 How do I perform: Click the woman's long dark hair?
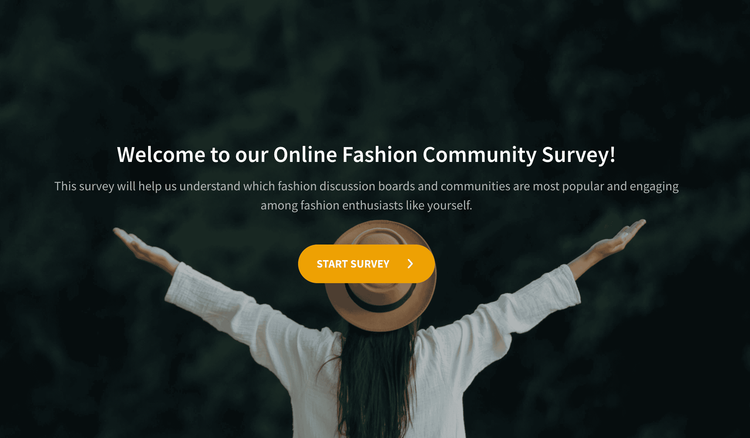click(375, 378)
